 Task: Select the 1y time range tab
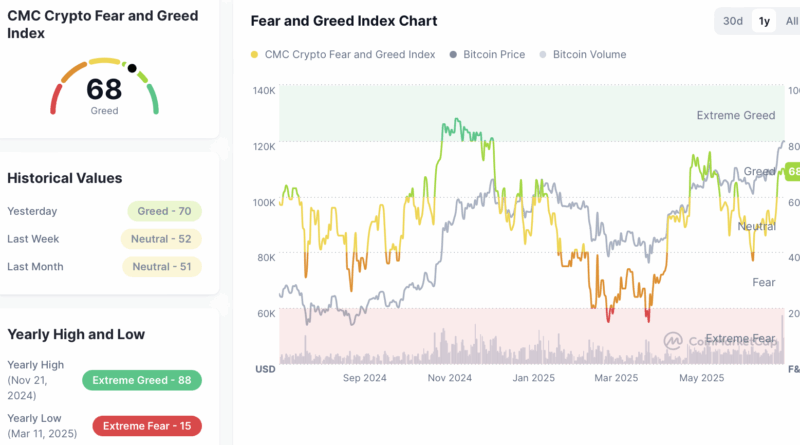tap(764, 21)
